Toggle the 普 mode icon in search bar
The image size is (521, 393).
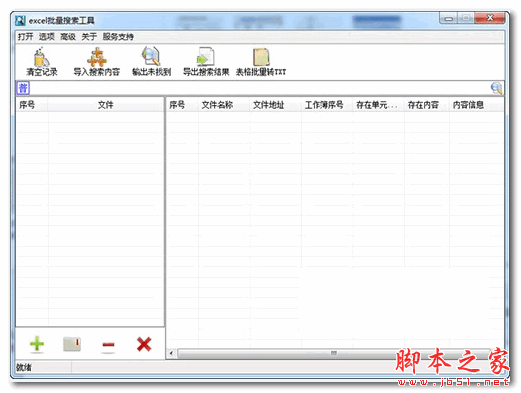click(23, 88)
